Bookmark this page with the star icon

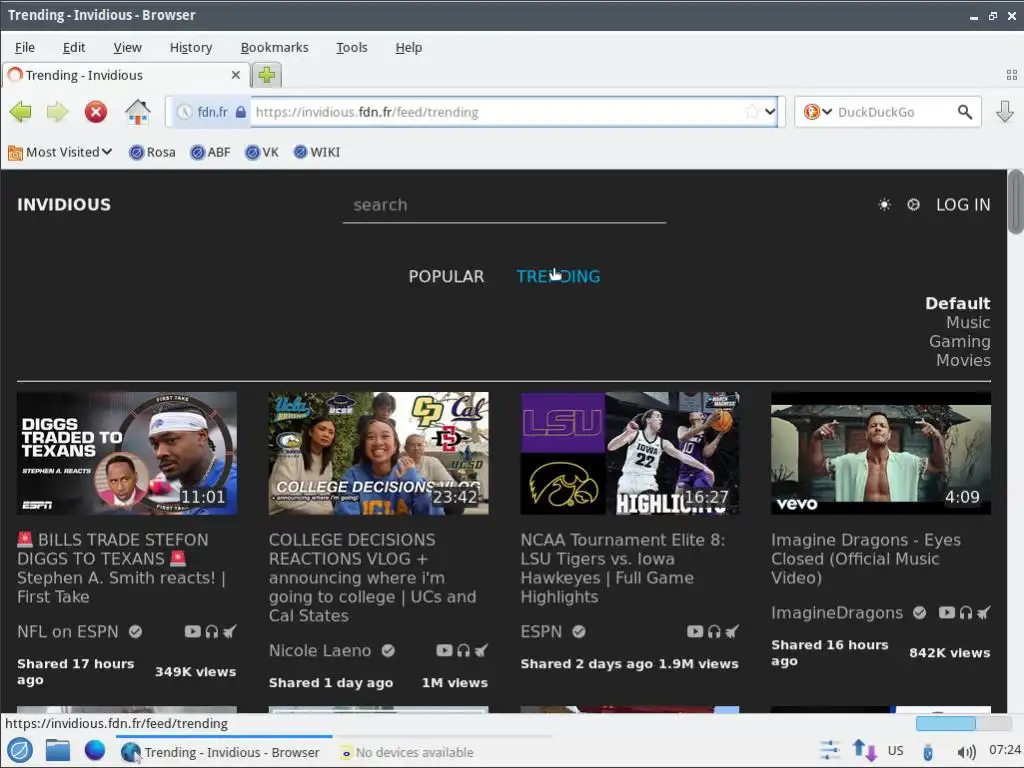(x=752, y=112)
